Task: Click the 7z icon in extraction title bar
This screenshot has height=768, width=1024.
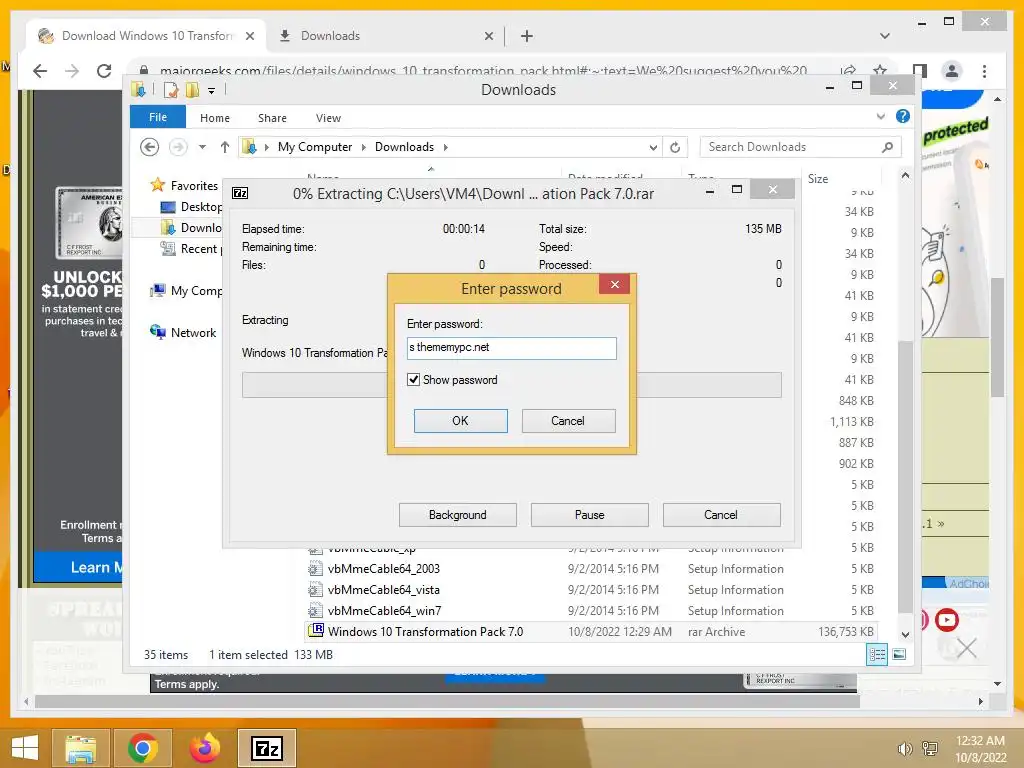Action: pos(240,193)
